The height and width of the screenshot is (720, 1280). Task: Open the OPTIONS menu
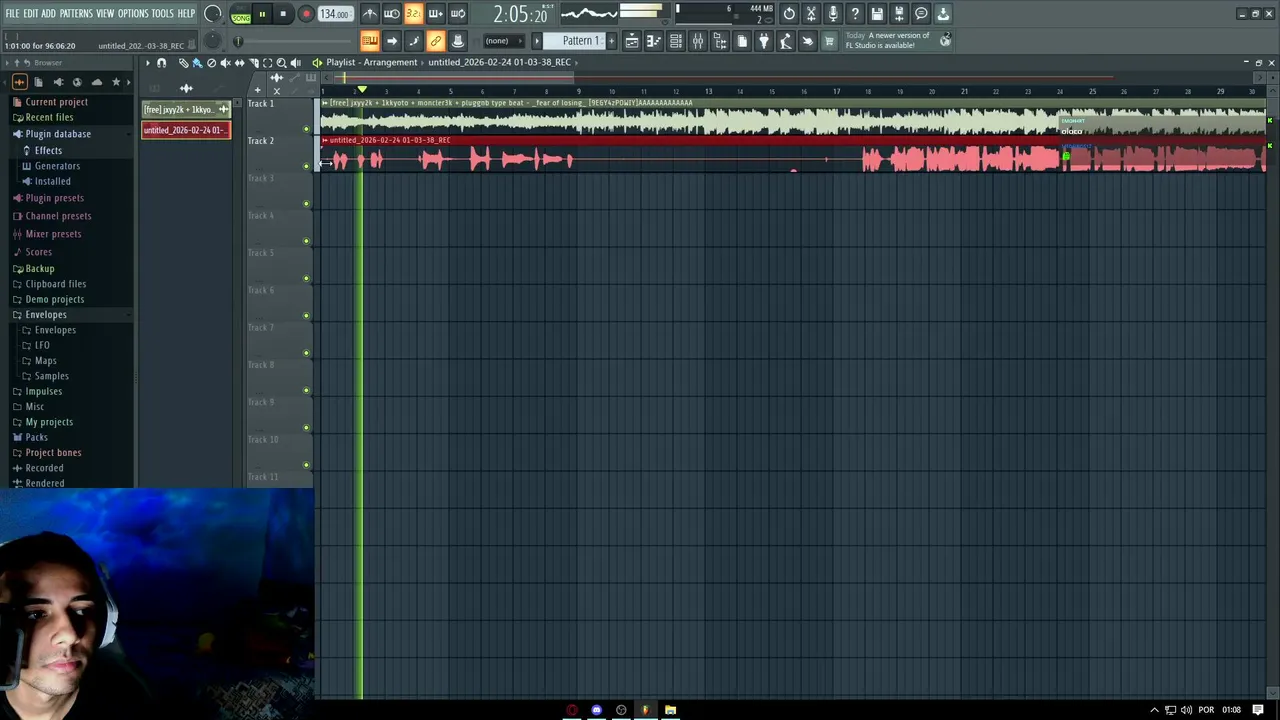133,14
